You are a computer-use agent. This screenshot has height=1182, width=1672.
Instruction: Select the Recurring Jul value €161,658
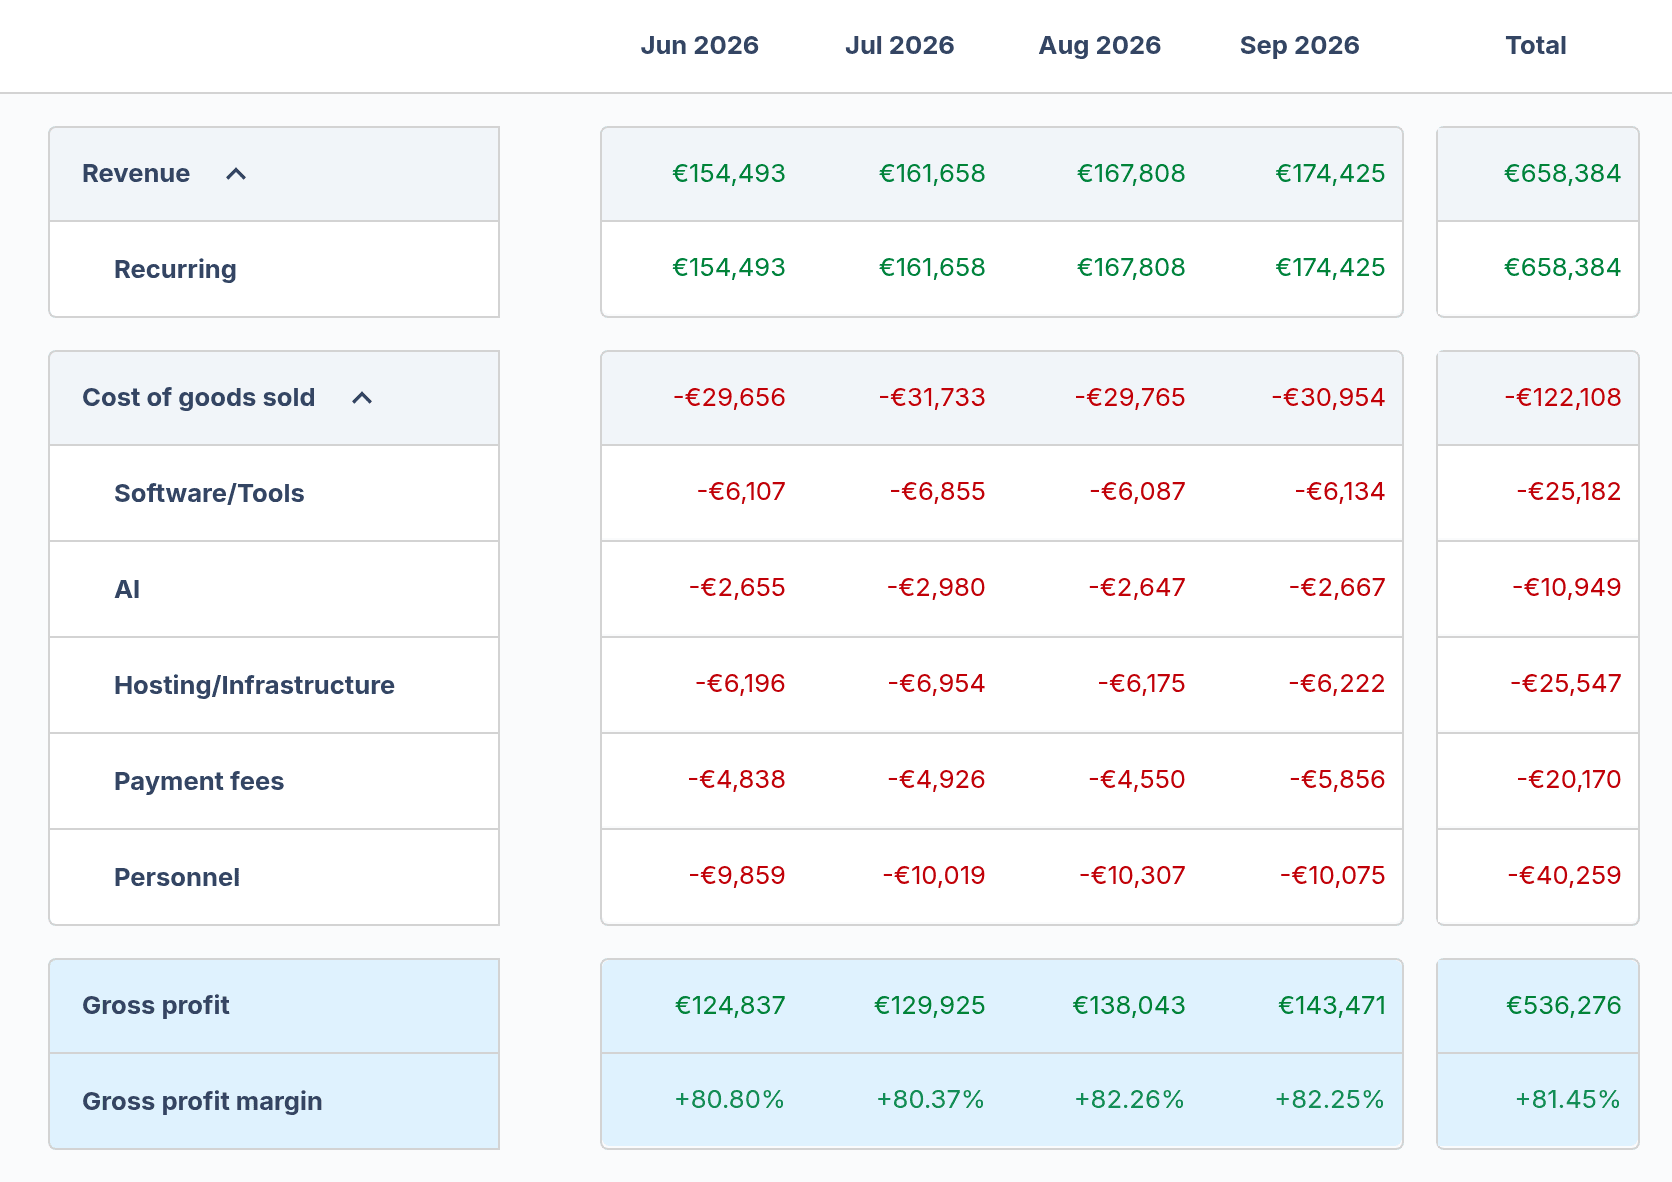pos(932,267)
